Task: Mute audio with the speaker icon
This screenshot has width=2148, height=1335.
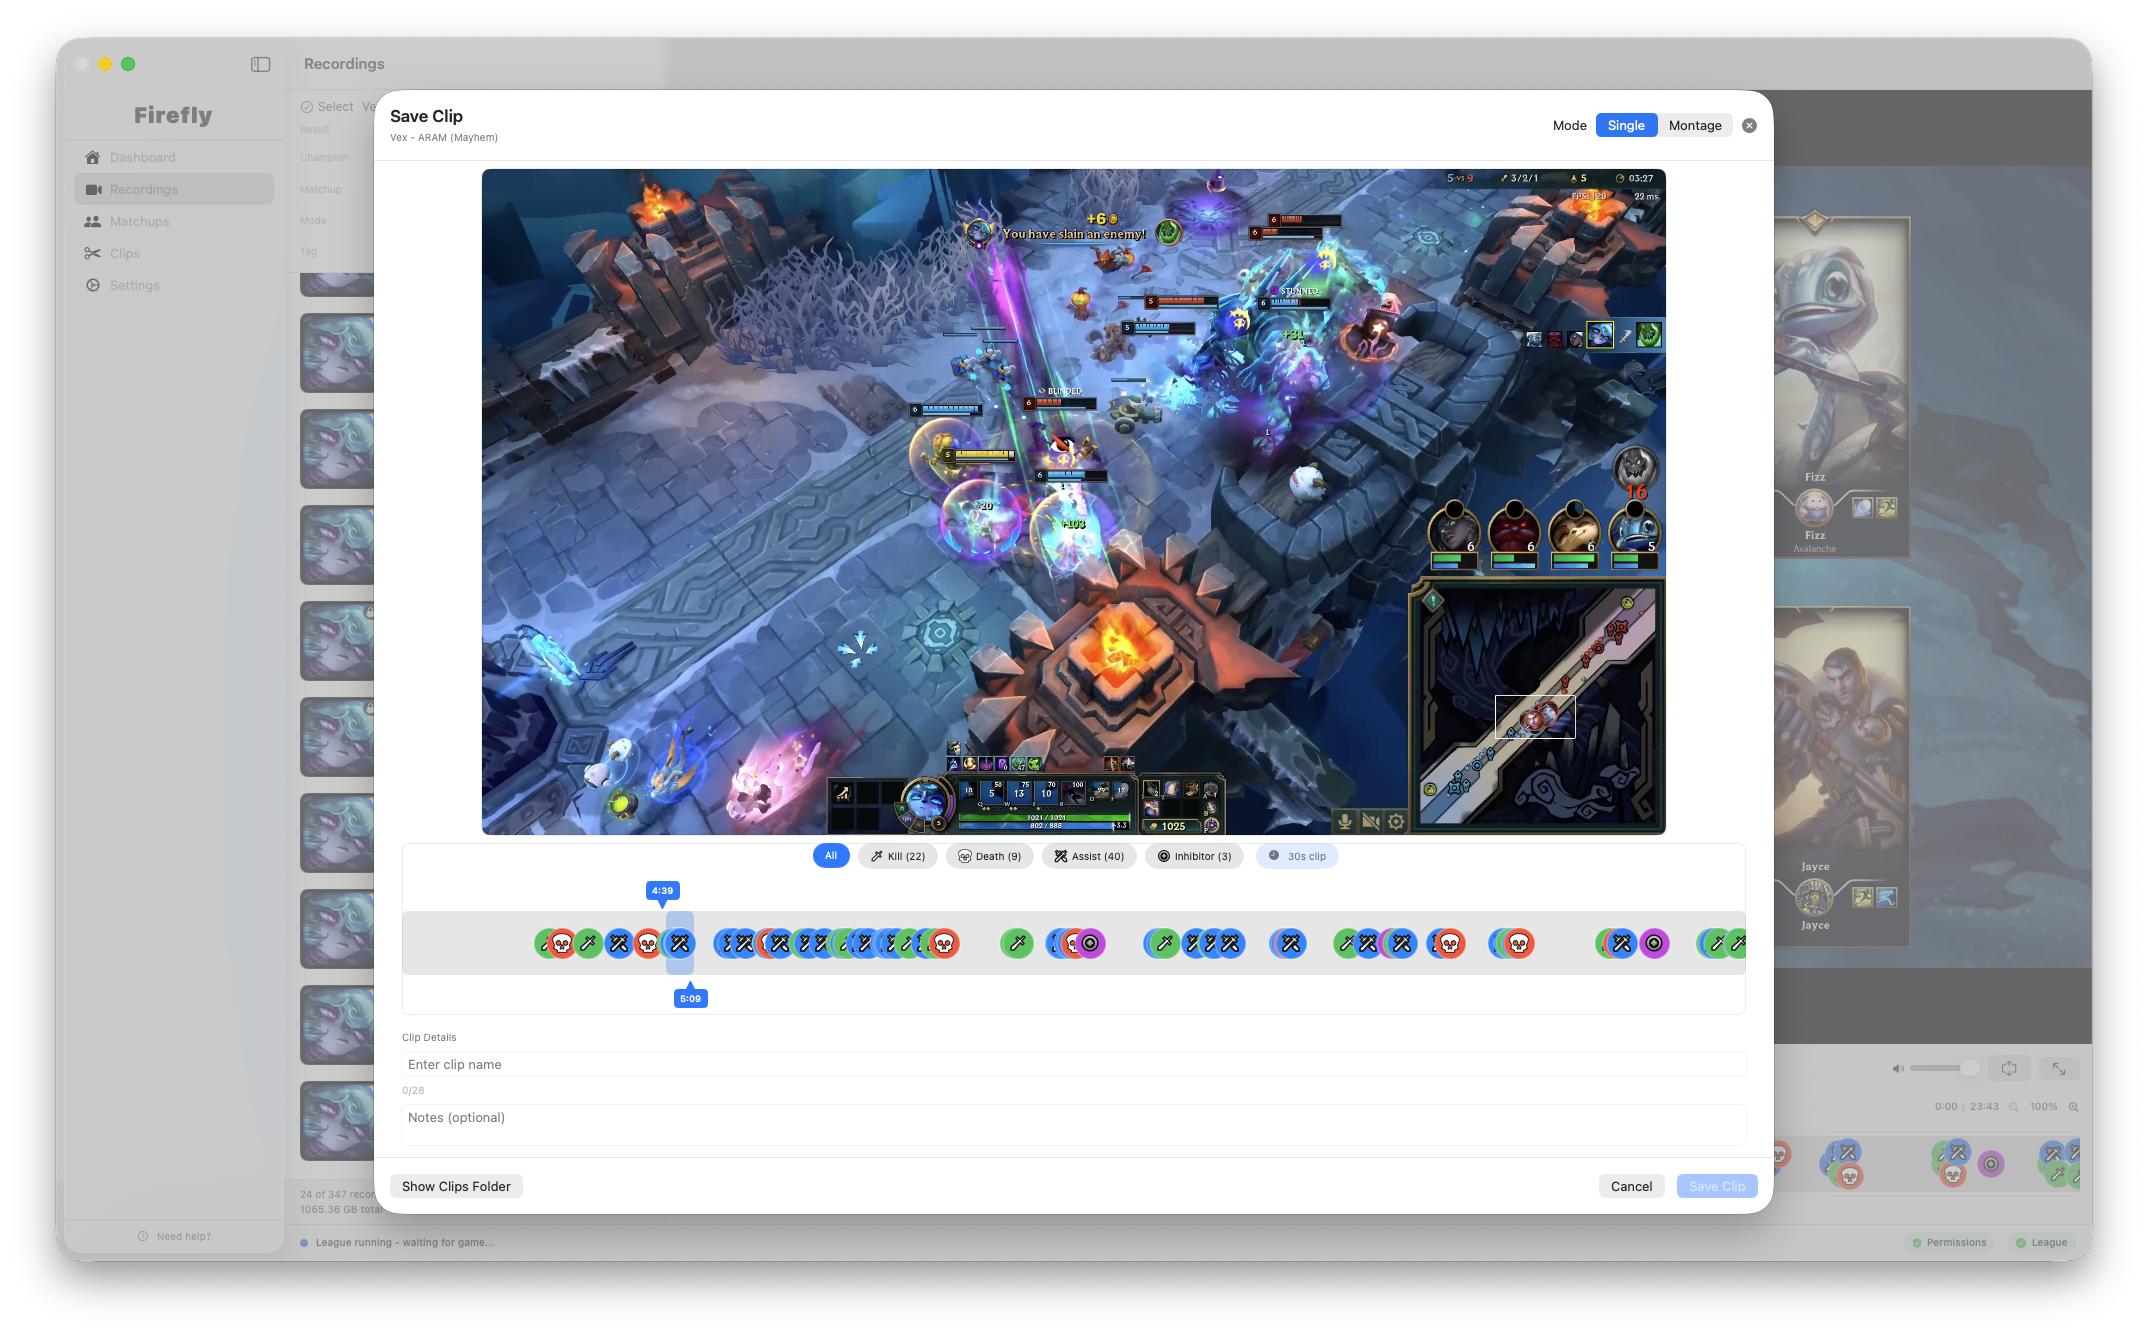Action: tap(1897, 1069)
